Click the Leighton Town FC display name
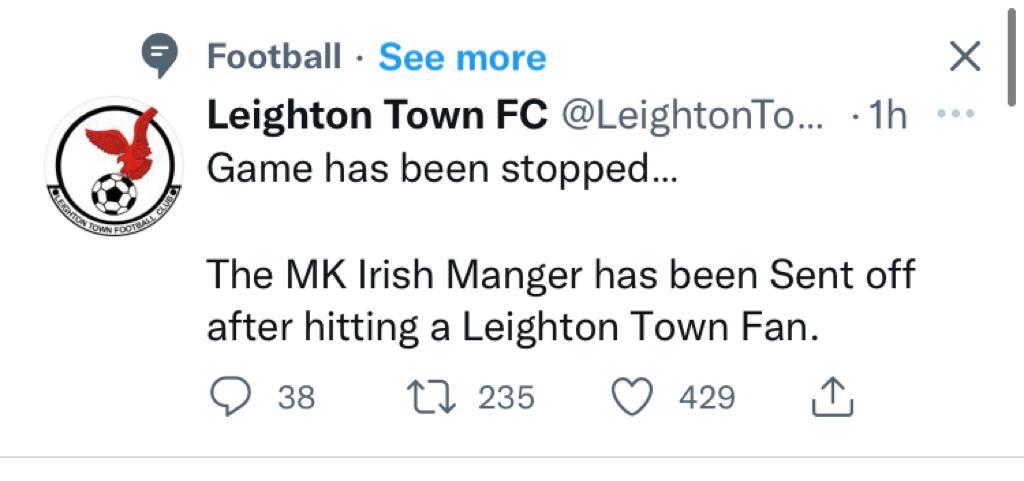 click(x=377, y=117)
